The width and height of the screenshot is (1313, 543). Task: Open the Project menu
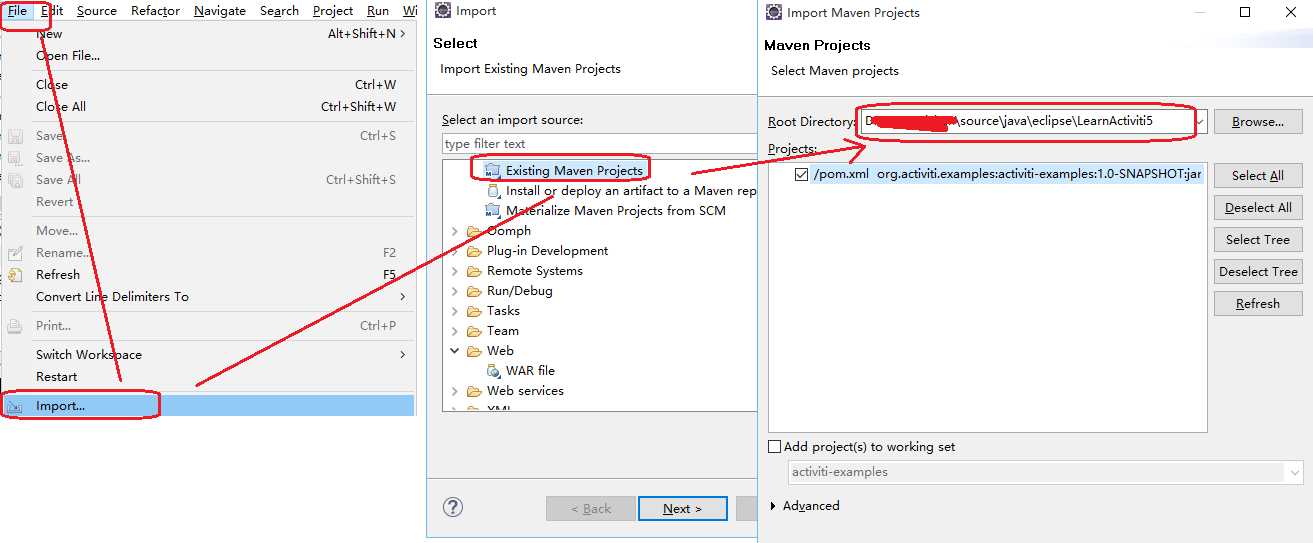click(333, 11)
